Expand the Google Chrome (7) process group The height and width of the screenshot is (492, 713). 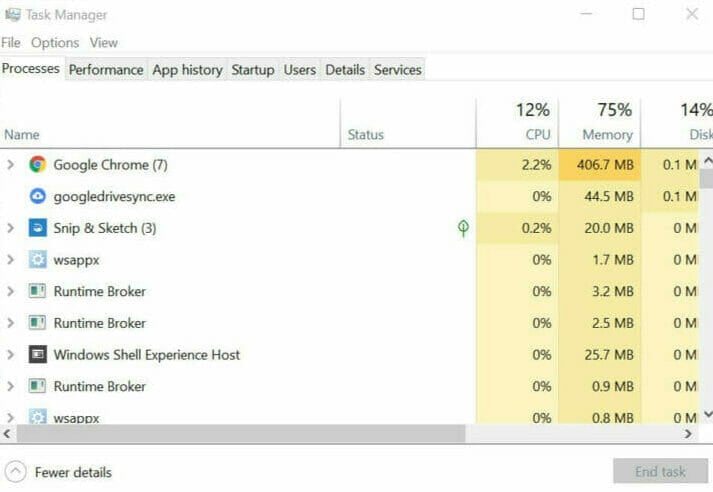click(10, 165)
